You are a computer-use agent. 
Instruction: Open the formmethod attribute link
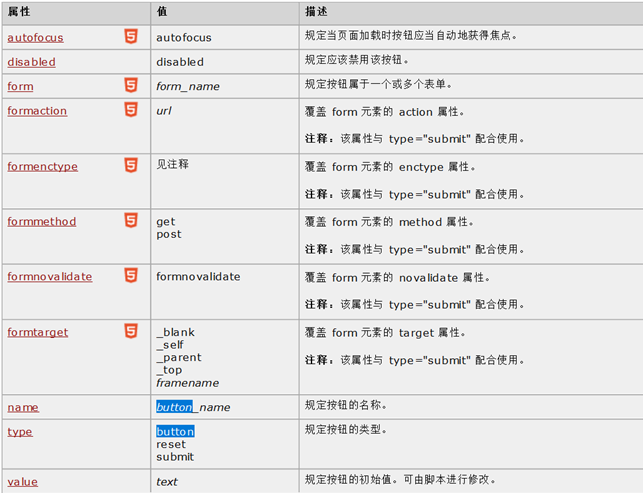click(42, 221)
